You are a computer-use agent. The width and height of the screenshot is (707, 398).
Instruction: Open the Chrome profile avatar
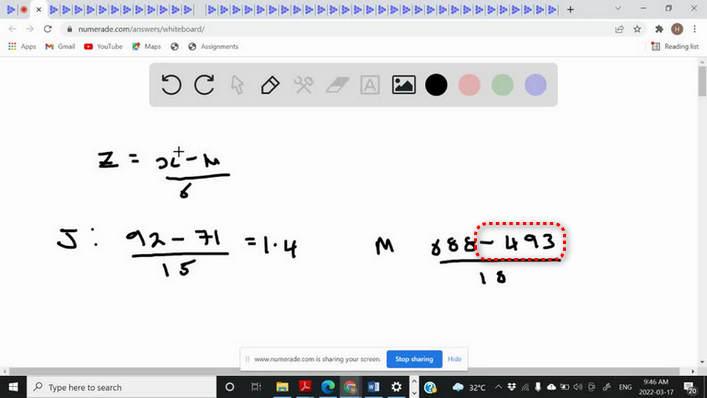click(677, 29)
